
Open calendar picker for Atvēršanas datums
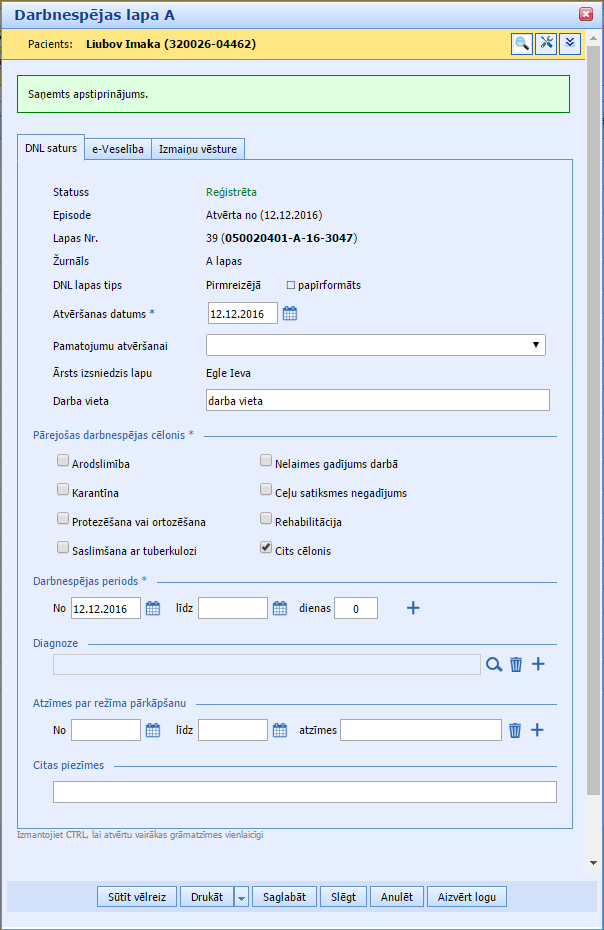(x=290, y=314)
